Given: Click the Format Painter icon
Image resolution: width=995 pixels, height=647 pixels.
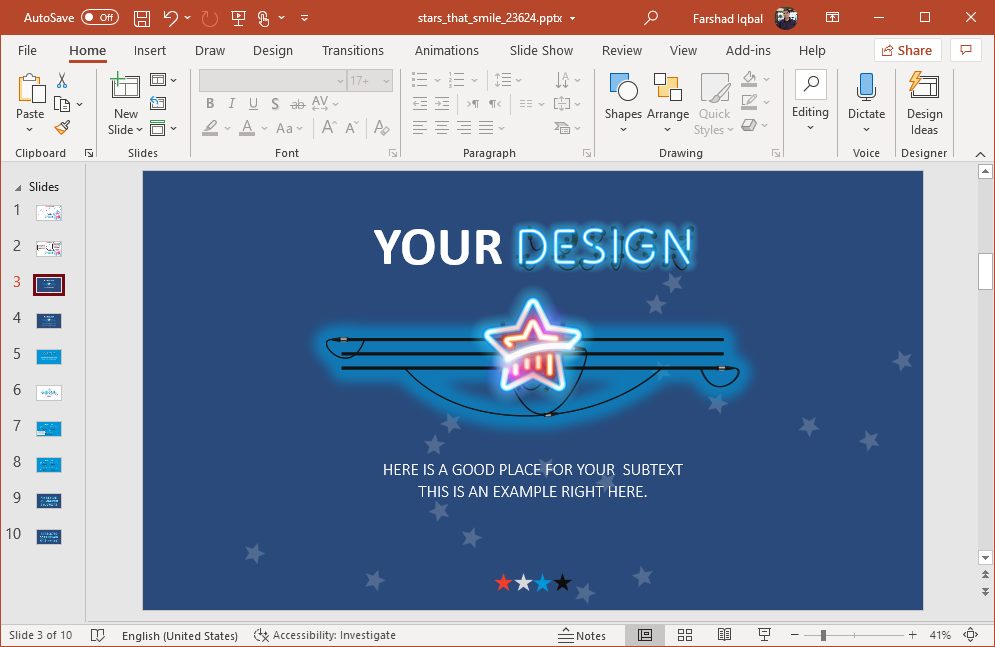Looking at the screenshot, I should [x=62, y=127].
